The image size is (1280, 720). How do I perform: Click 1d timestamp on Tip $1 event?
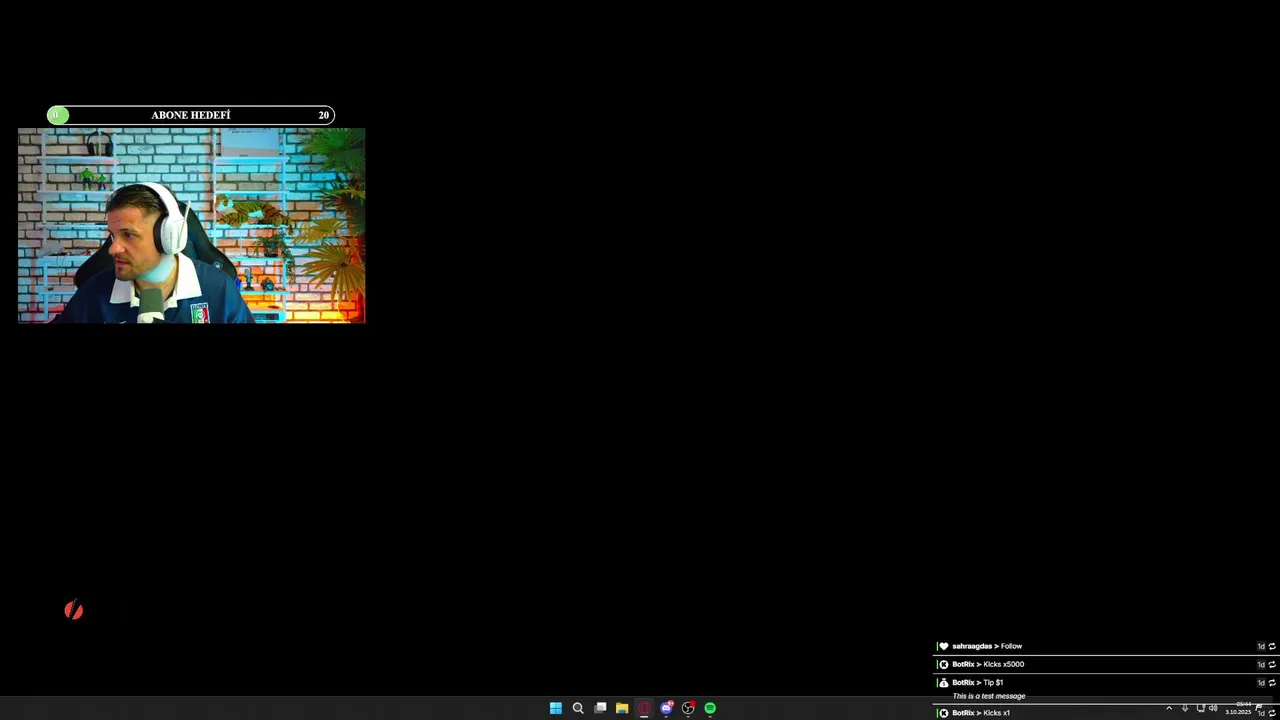tap(1261, 683)
